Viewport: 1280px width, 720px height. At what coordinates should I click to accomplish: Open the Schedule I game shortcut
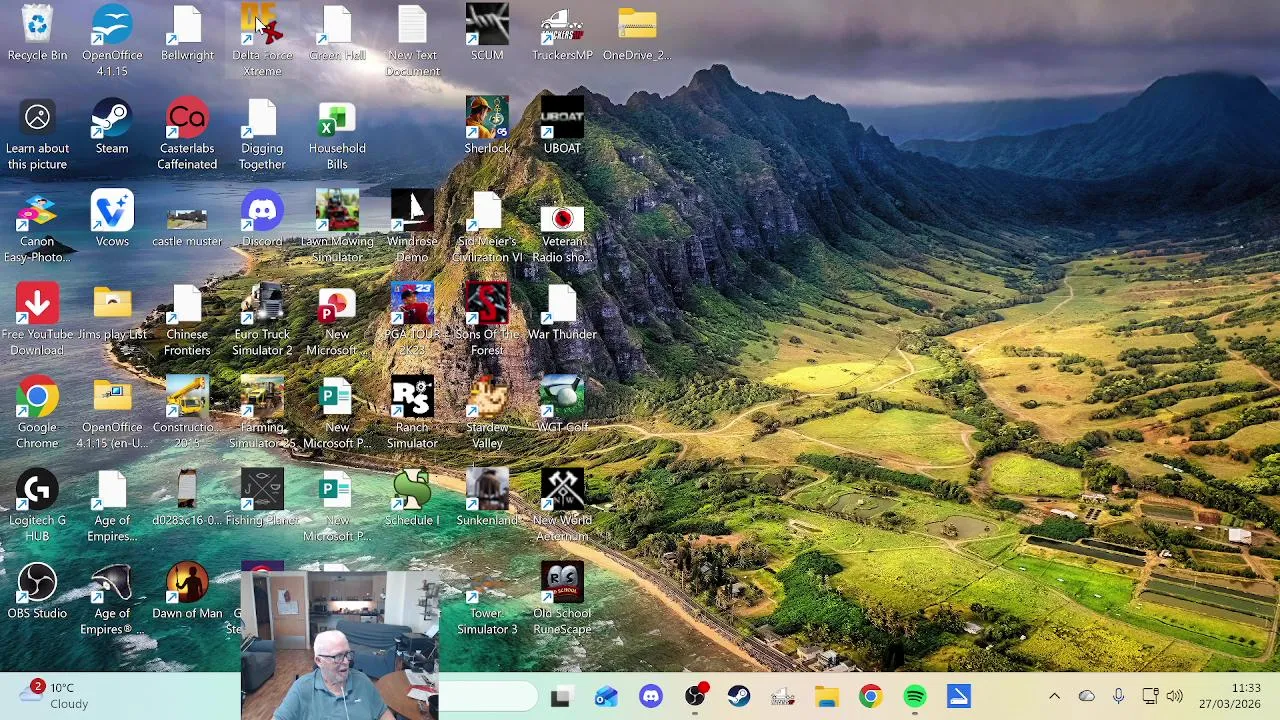click(412, 498)
